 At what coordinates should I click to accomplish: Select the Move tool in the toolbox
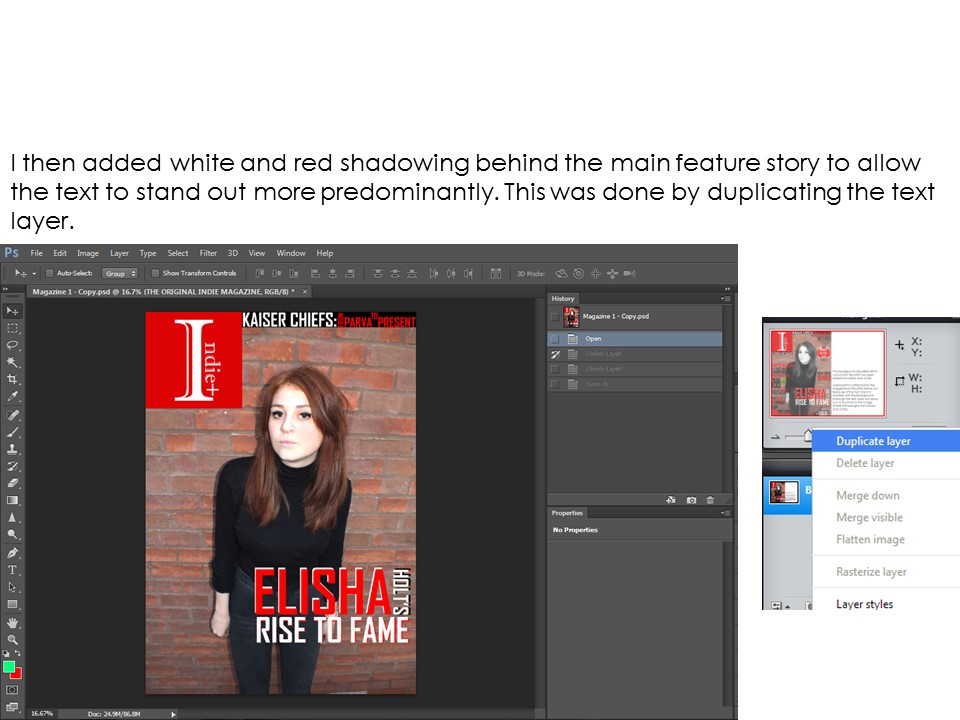(12, 311)
